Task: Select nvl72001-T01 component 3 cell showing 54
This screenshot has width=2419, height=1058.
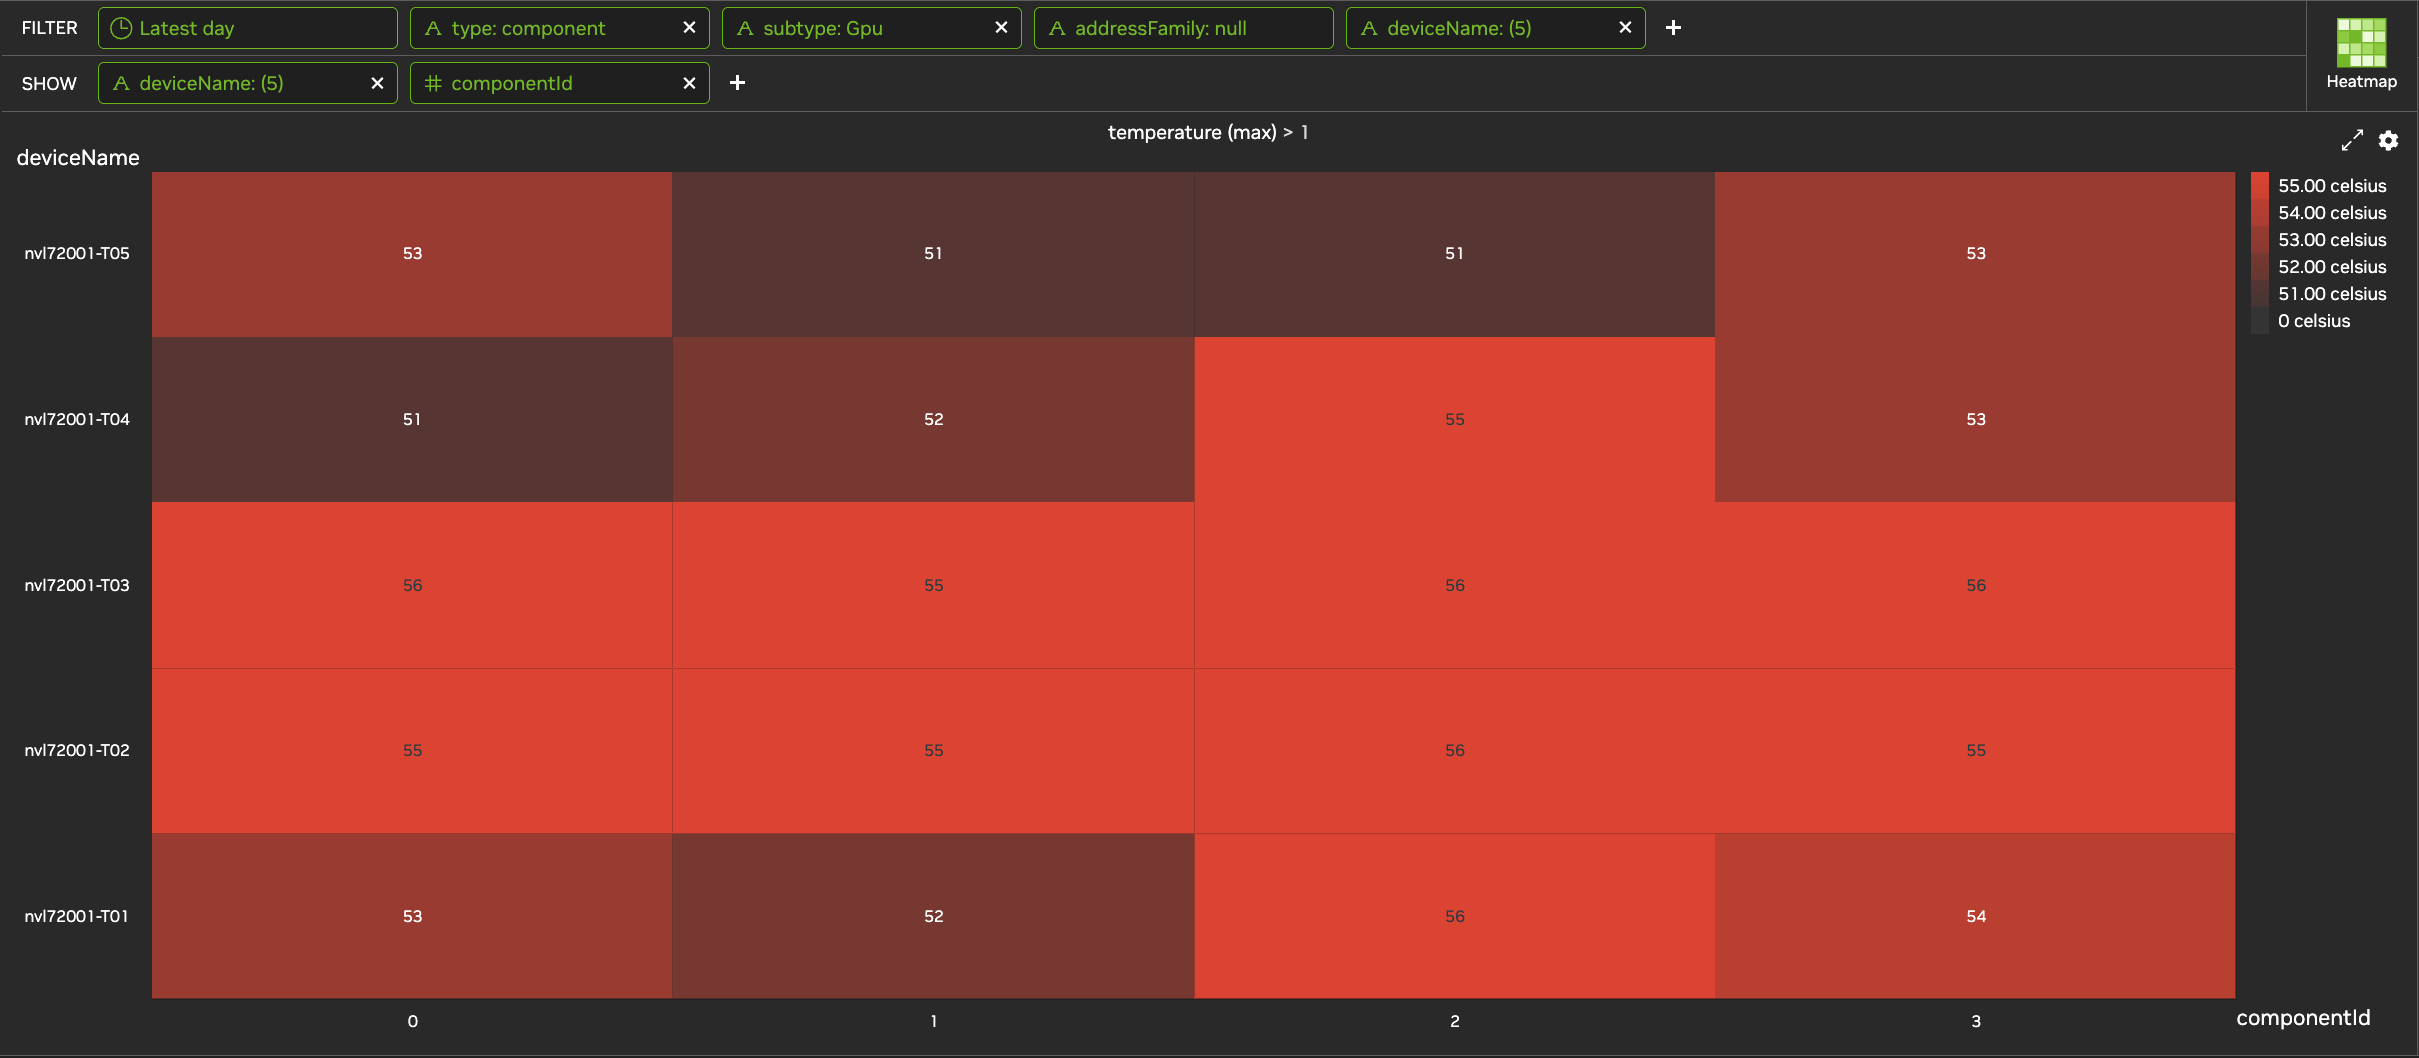Action: coord(1975,916)
